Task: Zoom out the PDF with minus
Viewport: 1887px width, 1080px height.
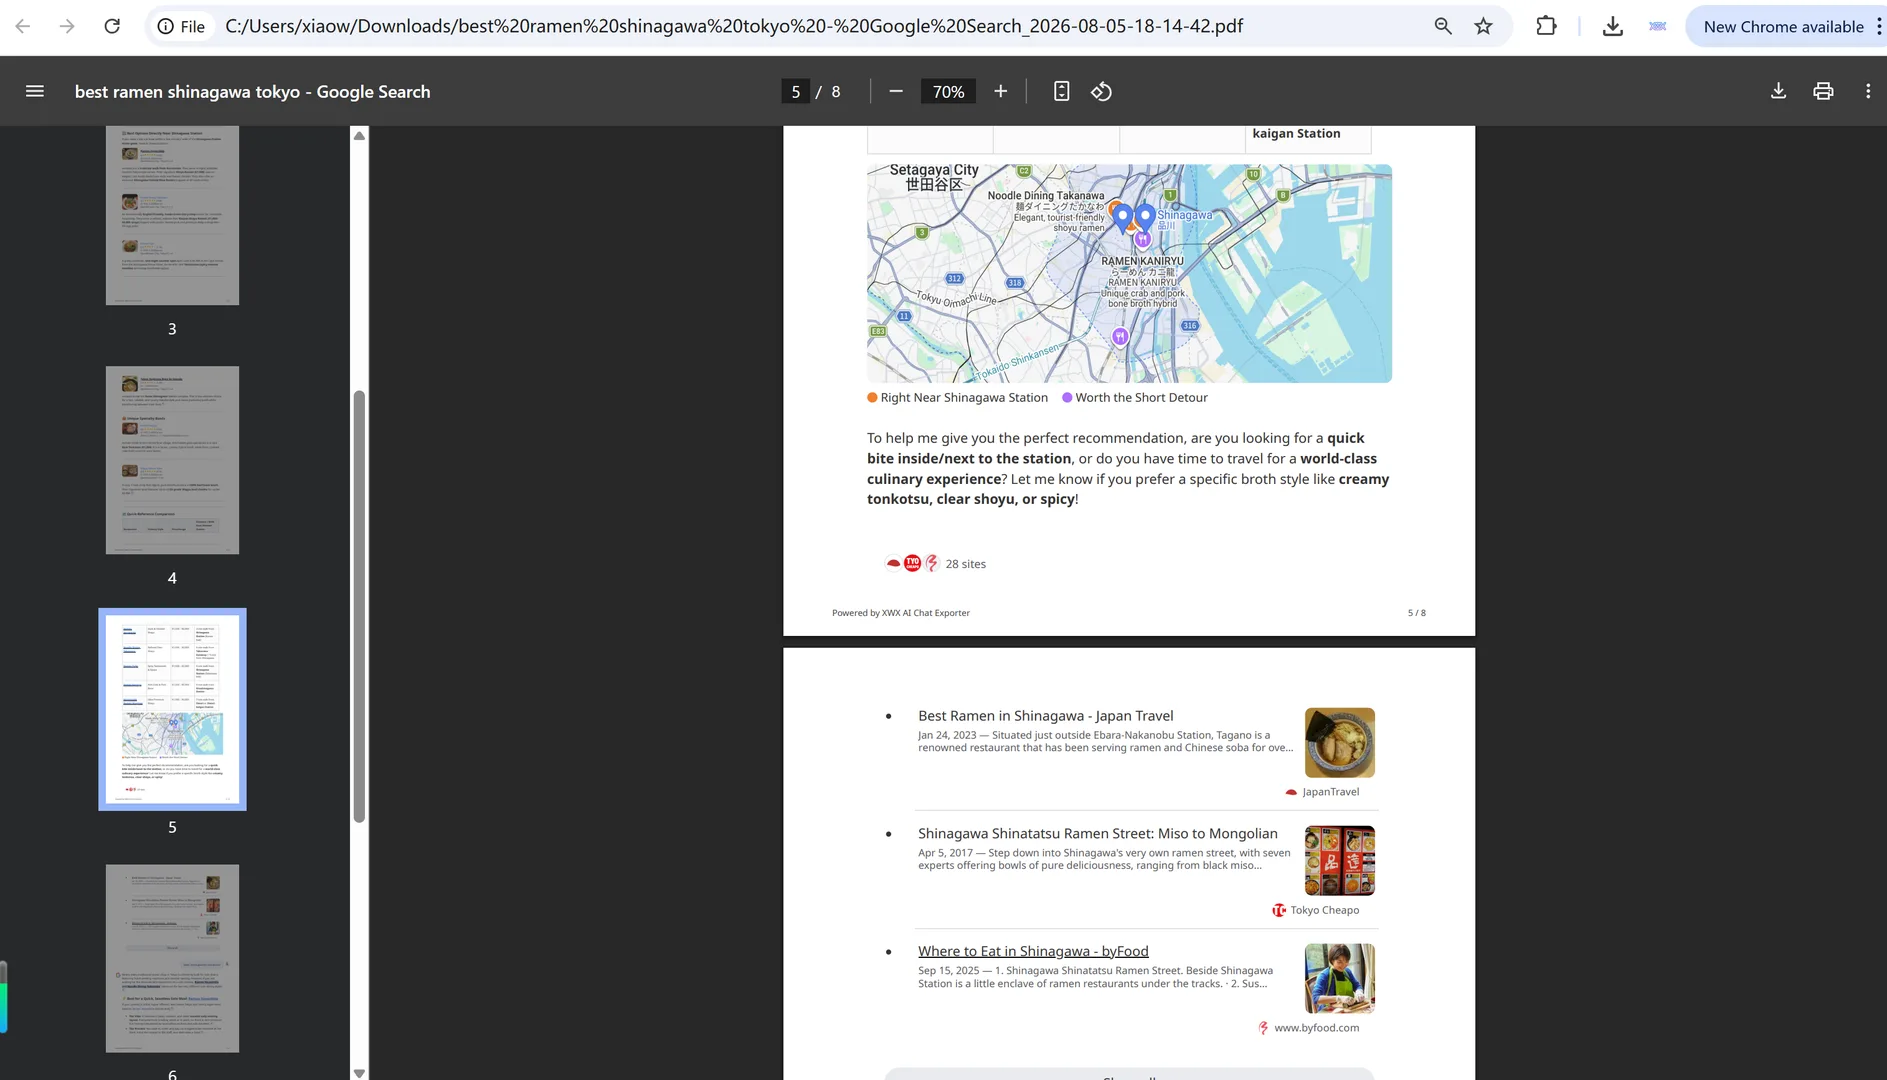Action: tap(896, 91)
